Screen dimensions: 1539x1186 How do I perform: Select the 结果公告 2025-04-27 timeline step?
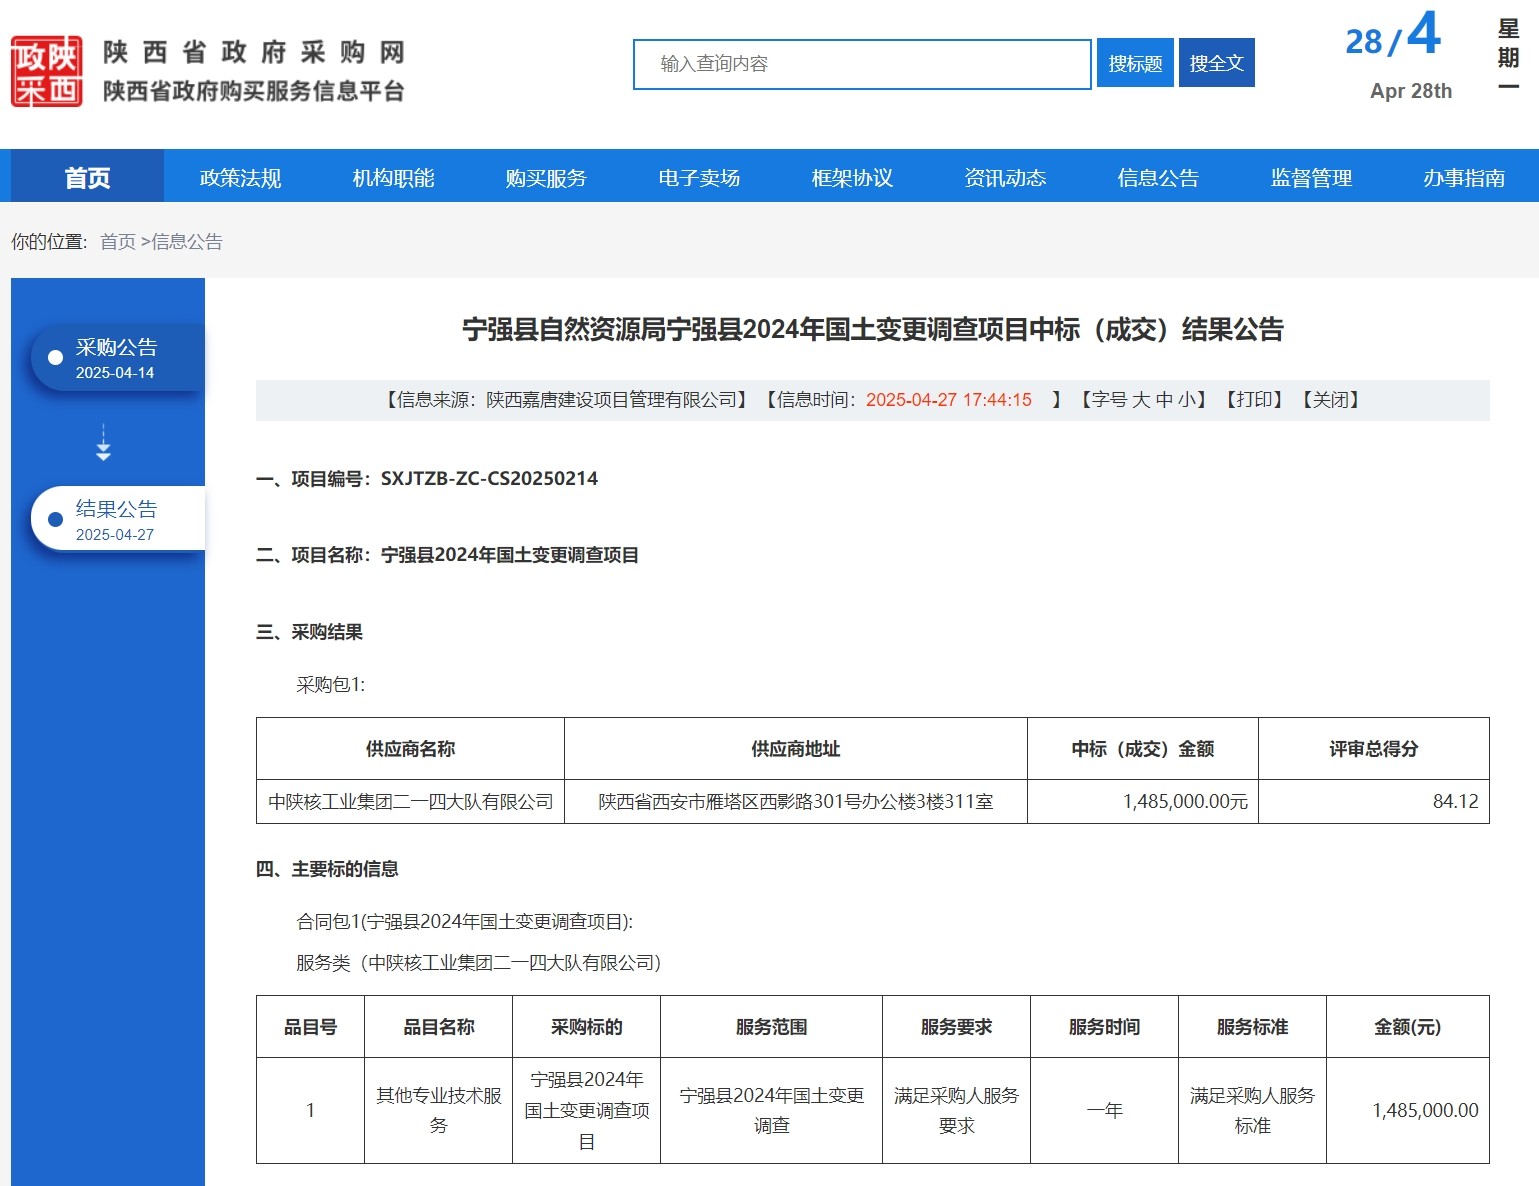(x=116, y=520)
